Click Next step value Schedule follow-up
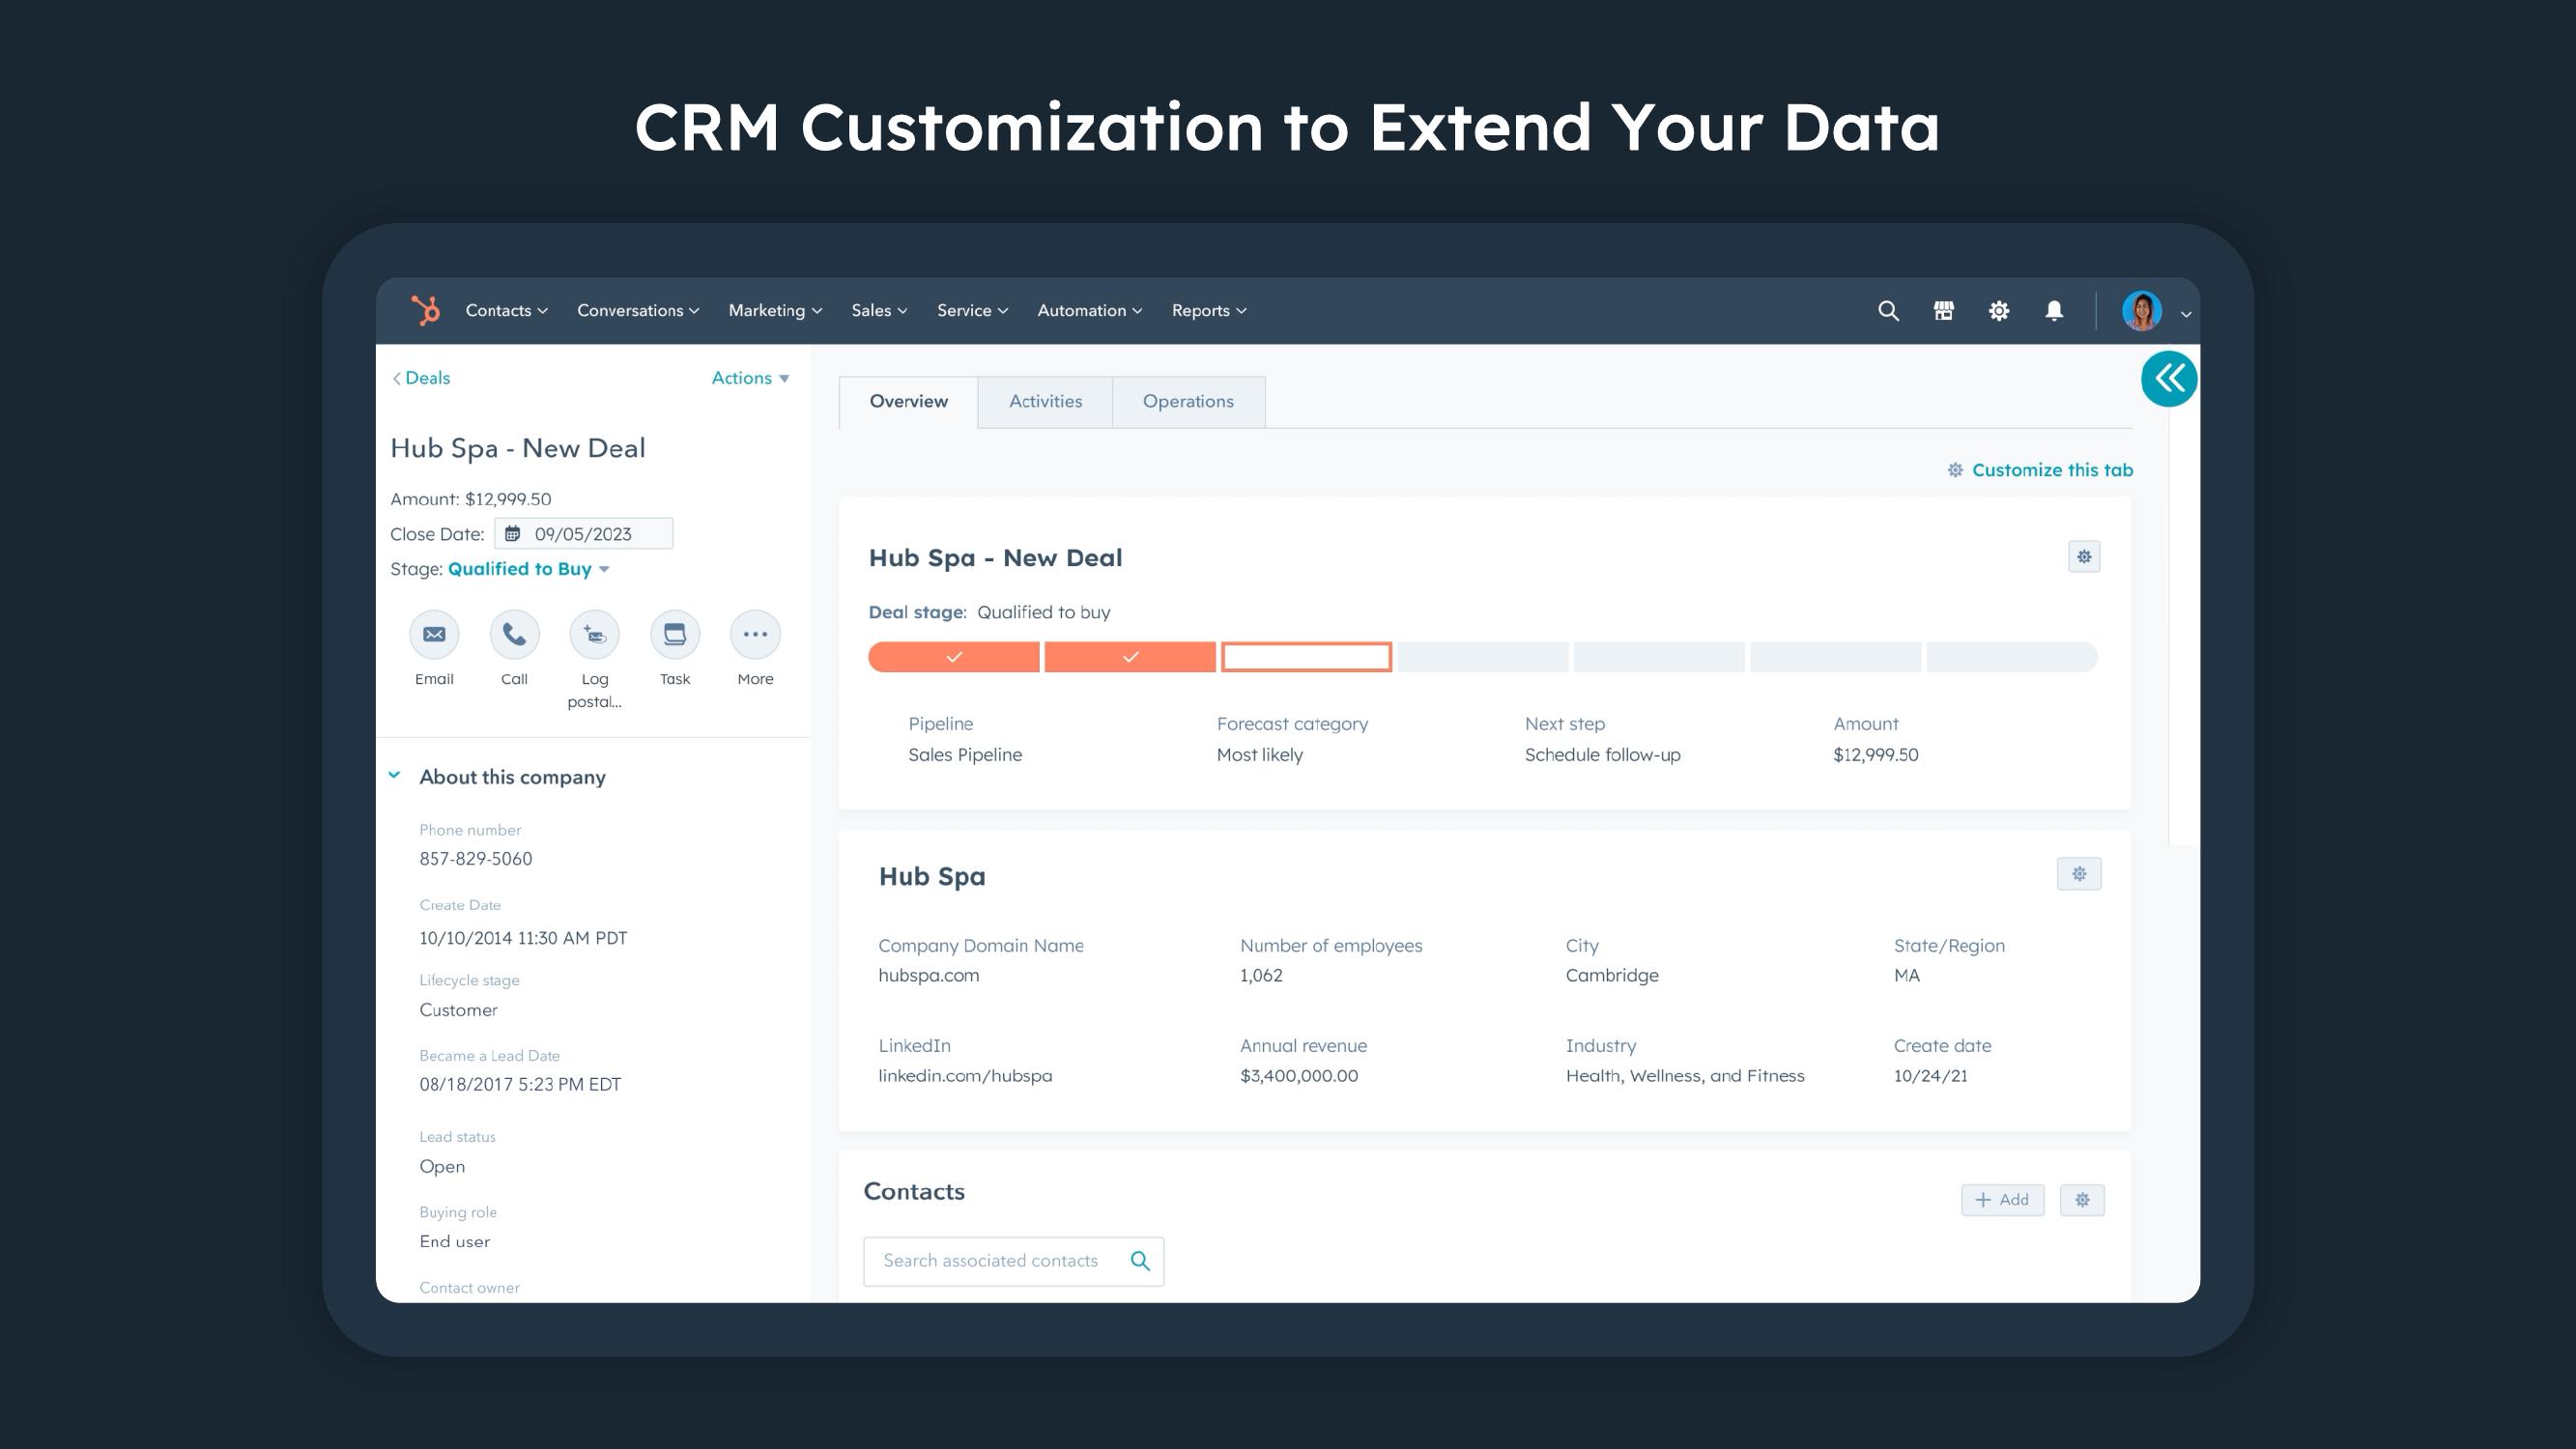 [1603, 755]
